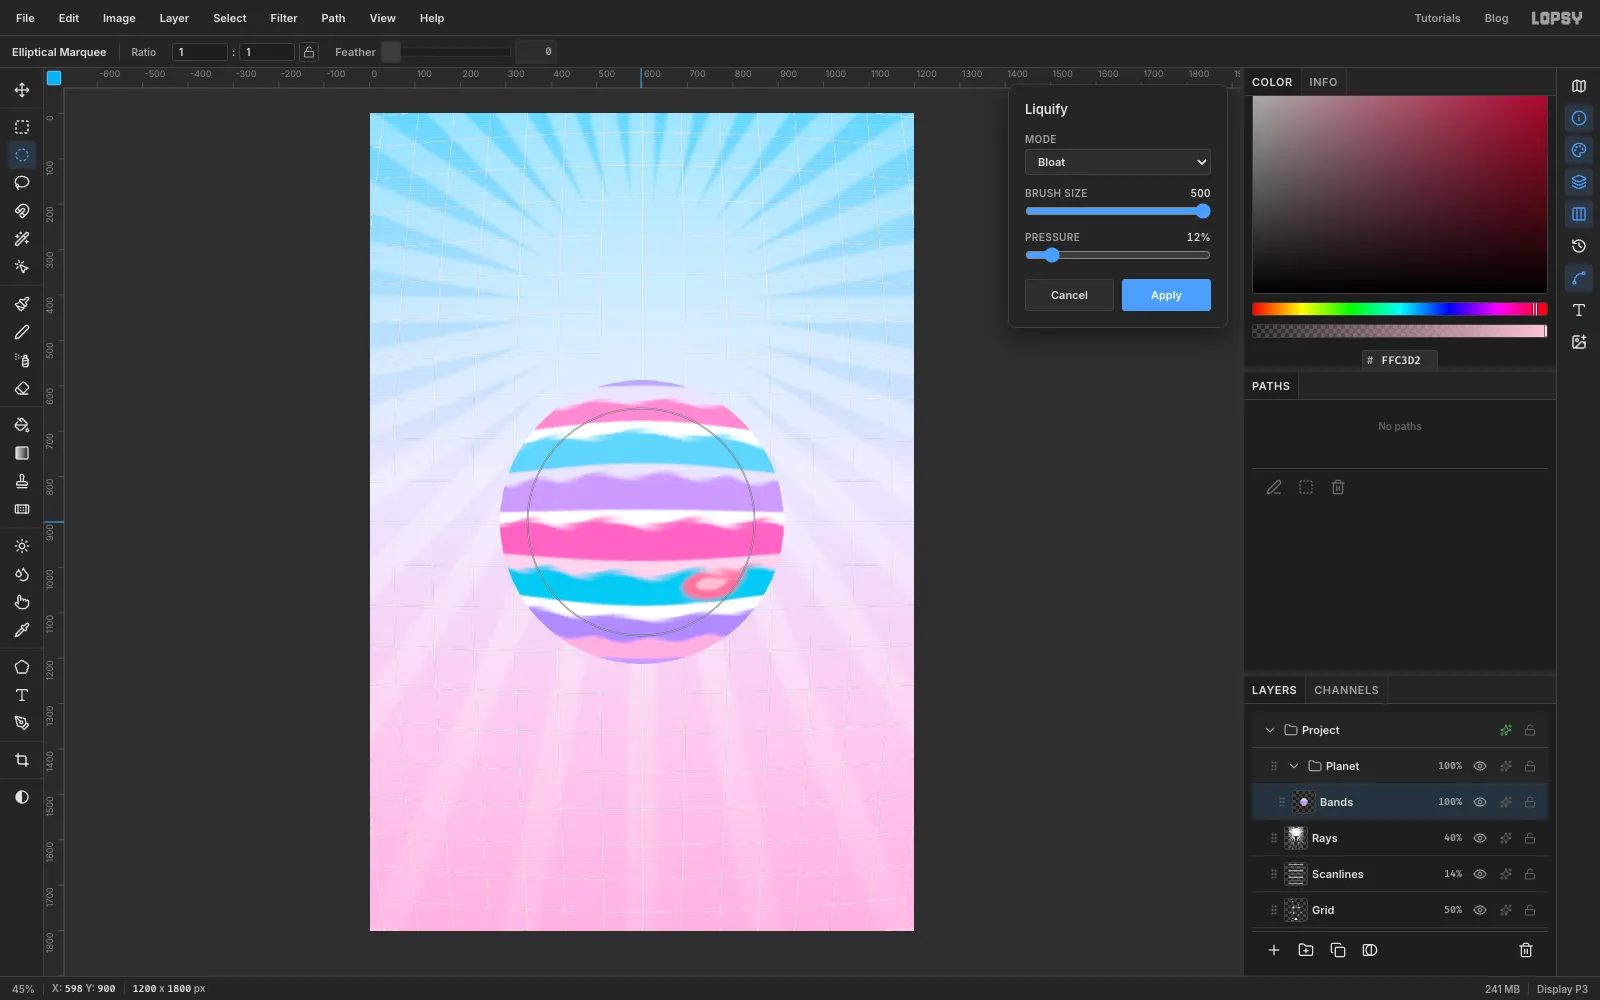Select the Paint Bucket tool
Screen dimensions: 1600x1000
[x=22, y=425]
